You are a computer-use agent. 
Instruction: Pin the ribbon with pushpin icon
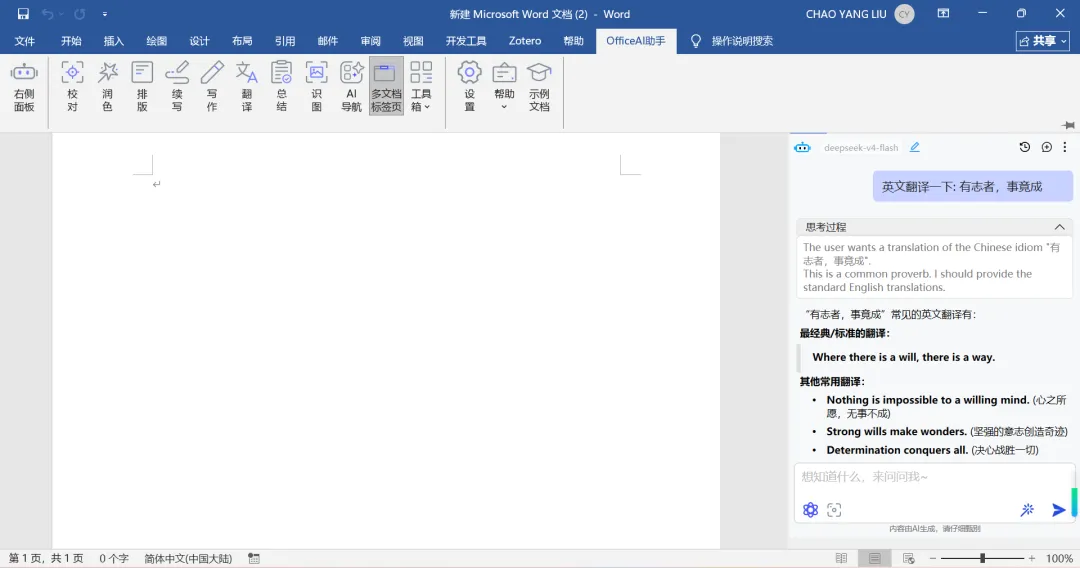tap(1068, 125)
